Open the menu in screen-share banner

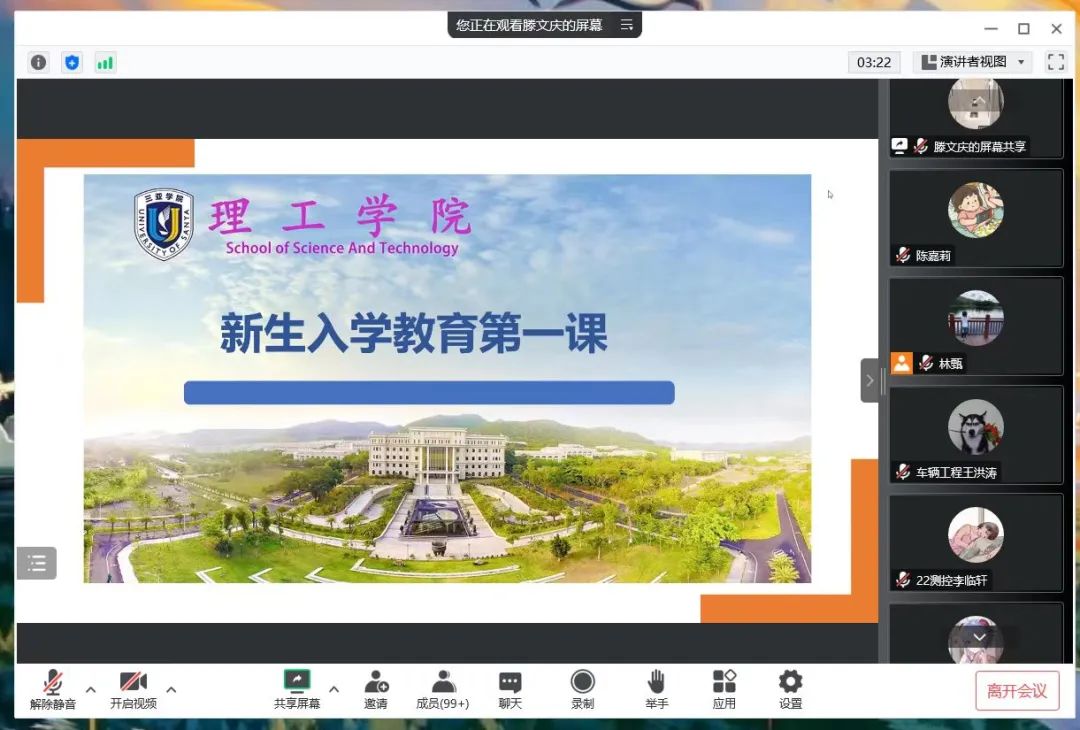tap(626, 25)
